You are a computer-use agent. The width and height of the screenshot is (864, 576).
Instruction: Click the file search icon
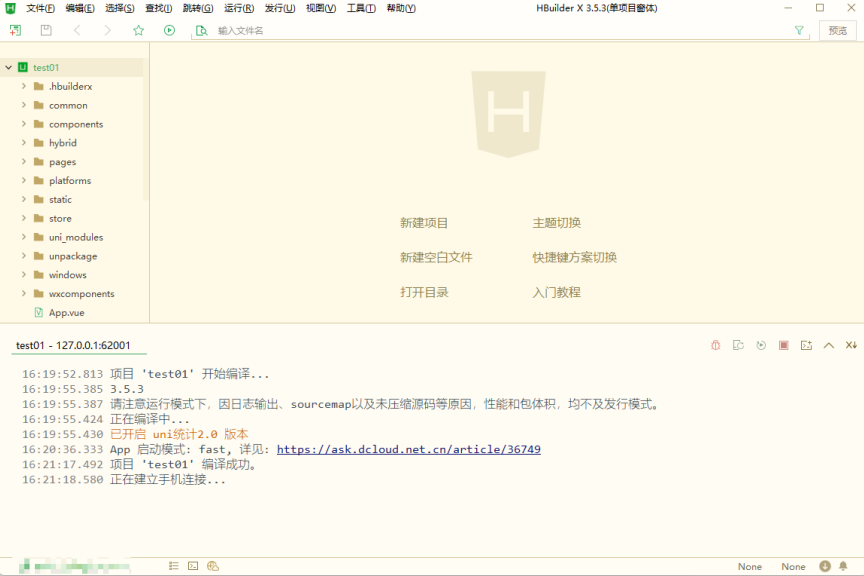click(x=202, y=30)
